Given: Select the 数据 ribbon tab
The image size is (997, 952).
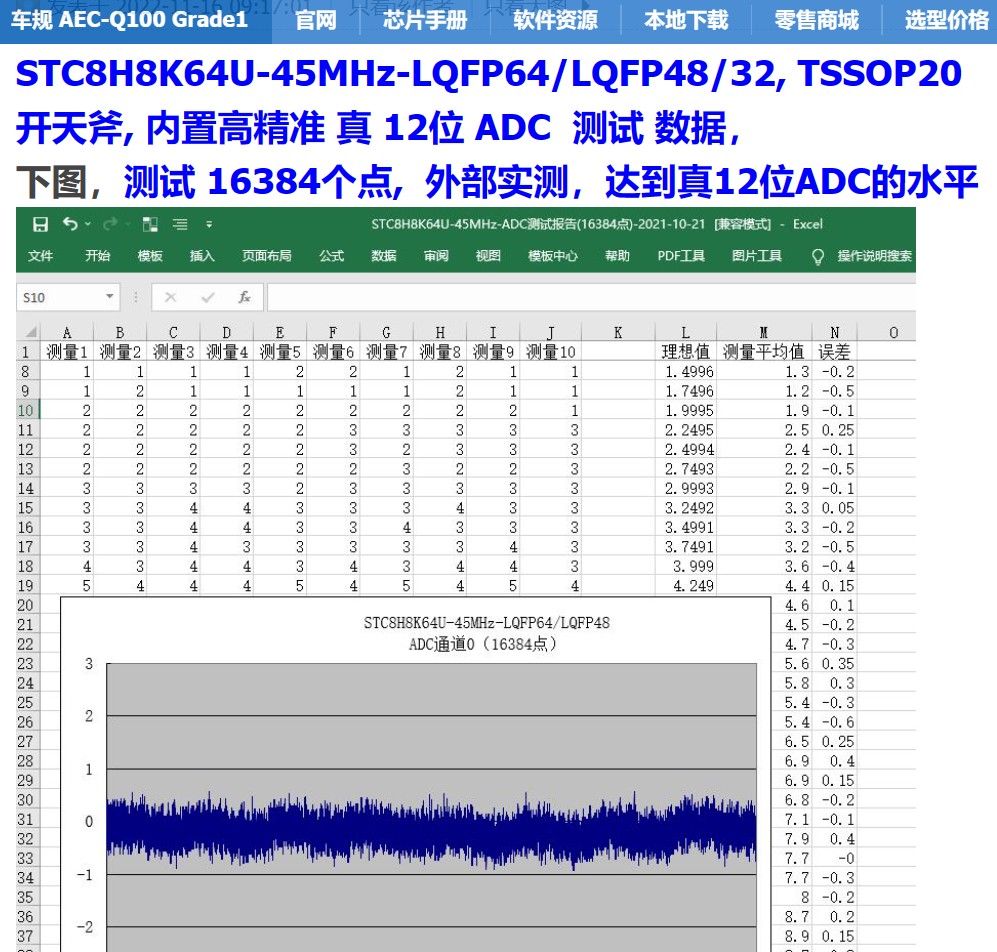Looking at the screenshot, I should (384, 256).
